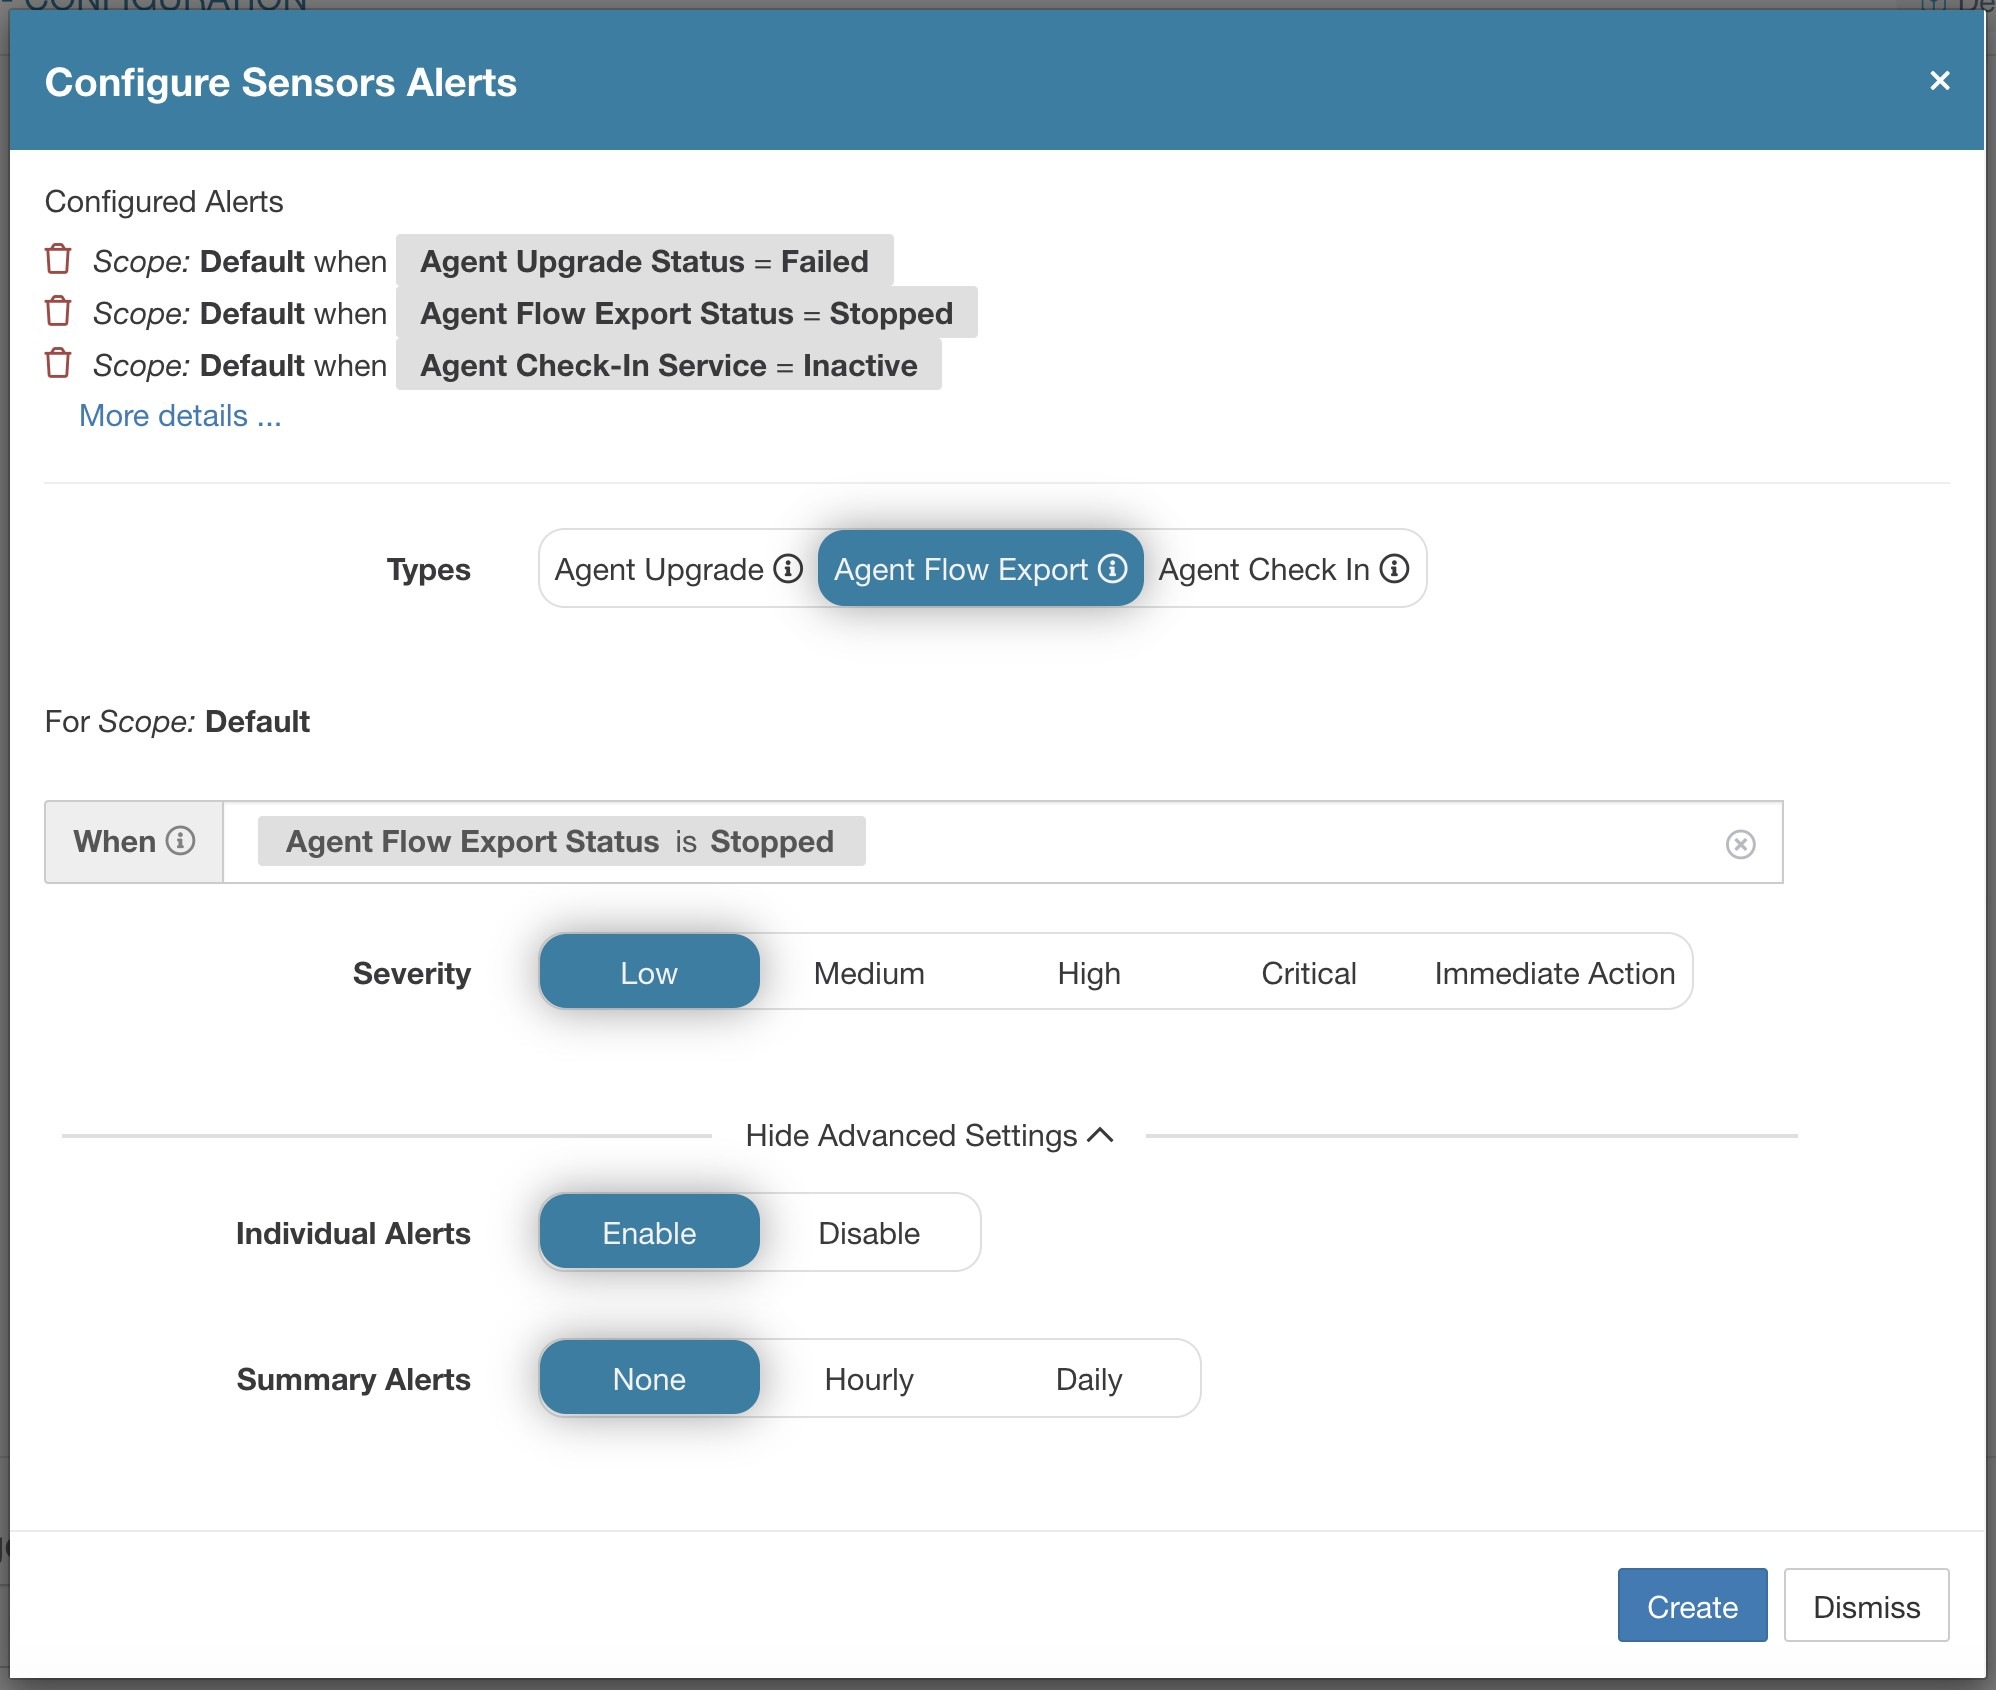Select the Agent Flow Export type

click(980, 568)
